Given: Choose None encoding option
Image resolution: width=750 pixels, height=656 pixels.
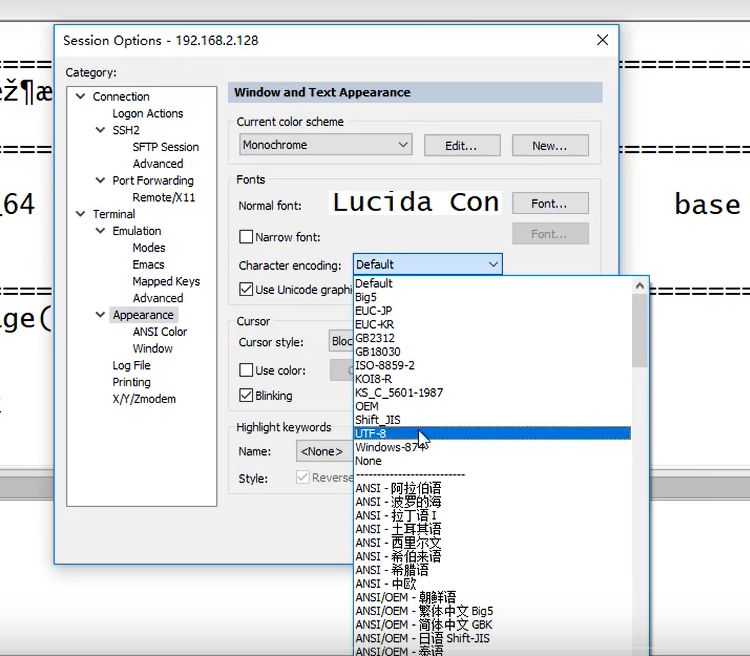Looking at the screenshot, I should coord(492,461).
